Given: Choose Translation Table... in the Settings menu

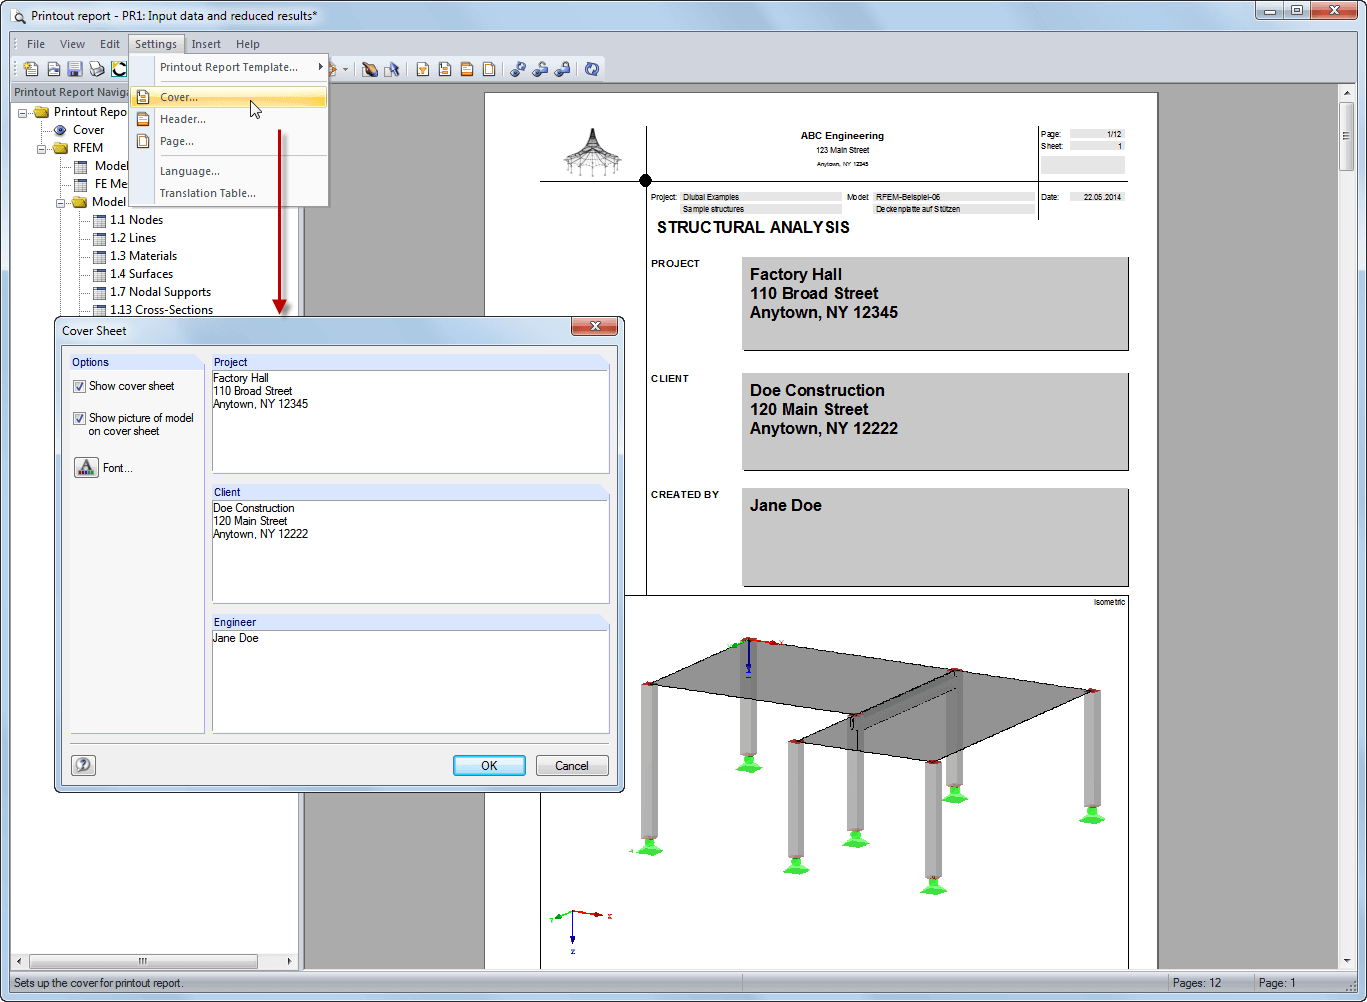Looking at the screenshot, I should [x=229, y=193].
